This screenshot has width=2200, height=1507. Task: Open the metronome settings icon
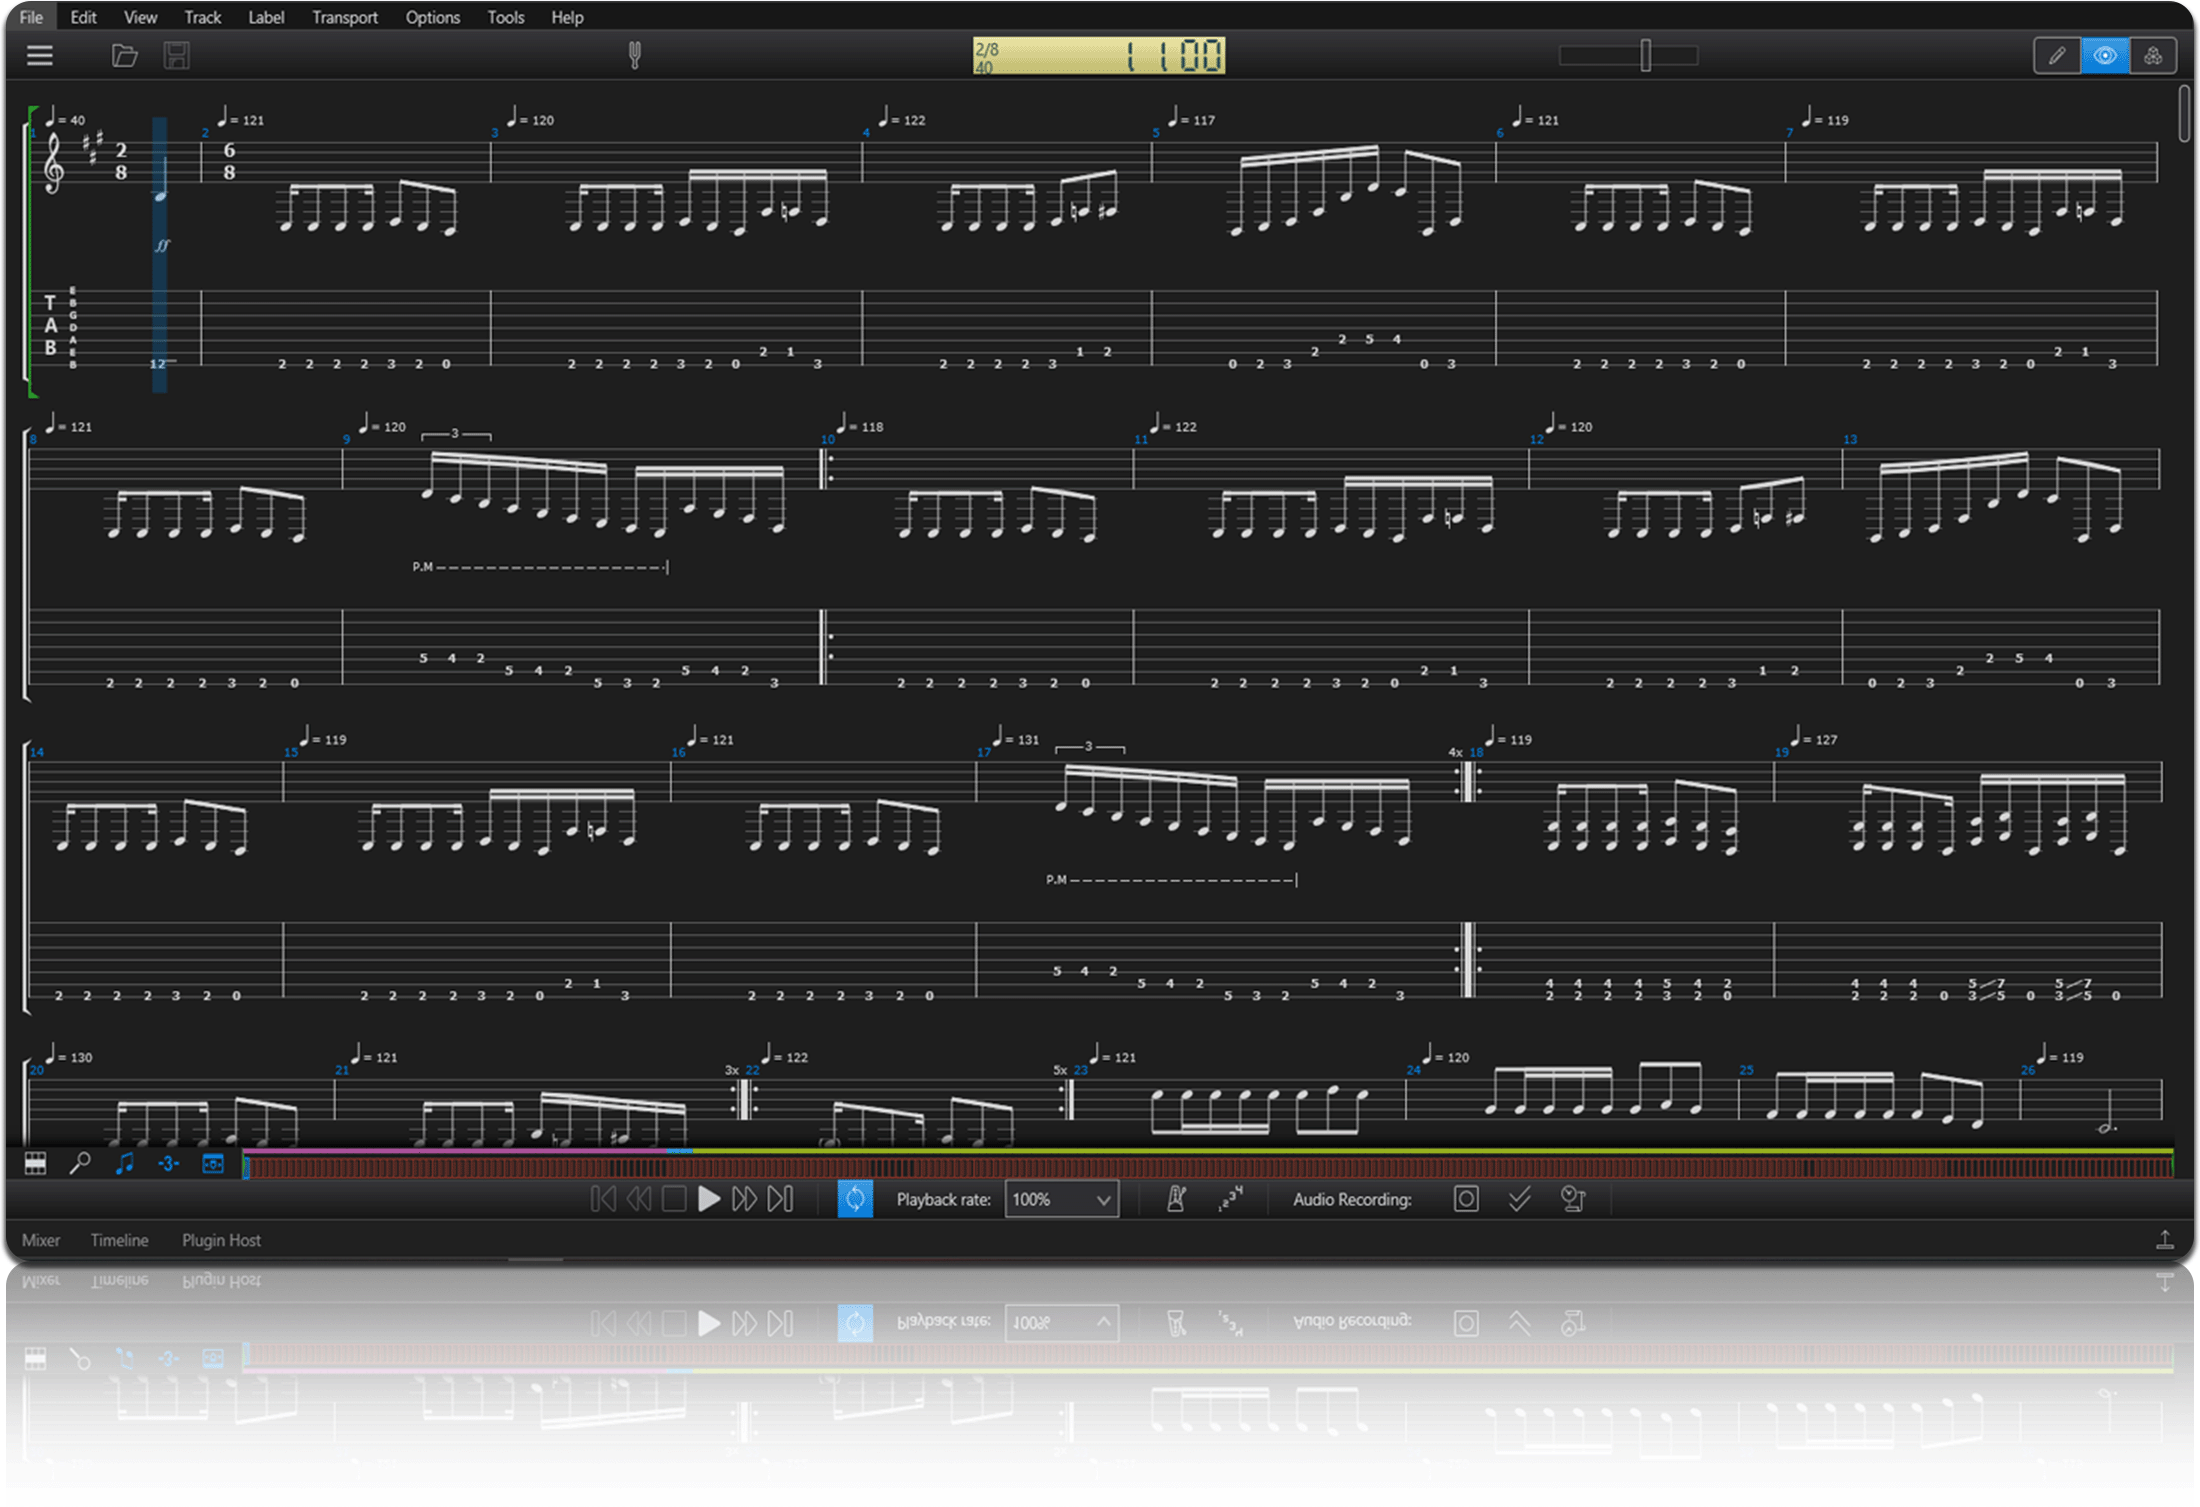[x=1177, y=1199]
